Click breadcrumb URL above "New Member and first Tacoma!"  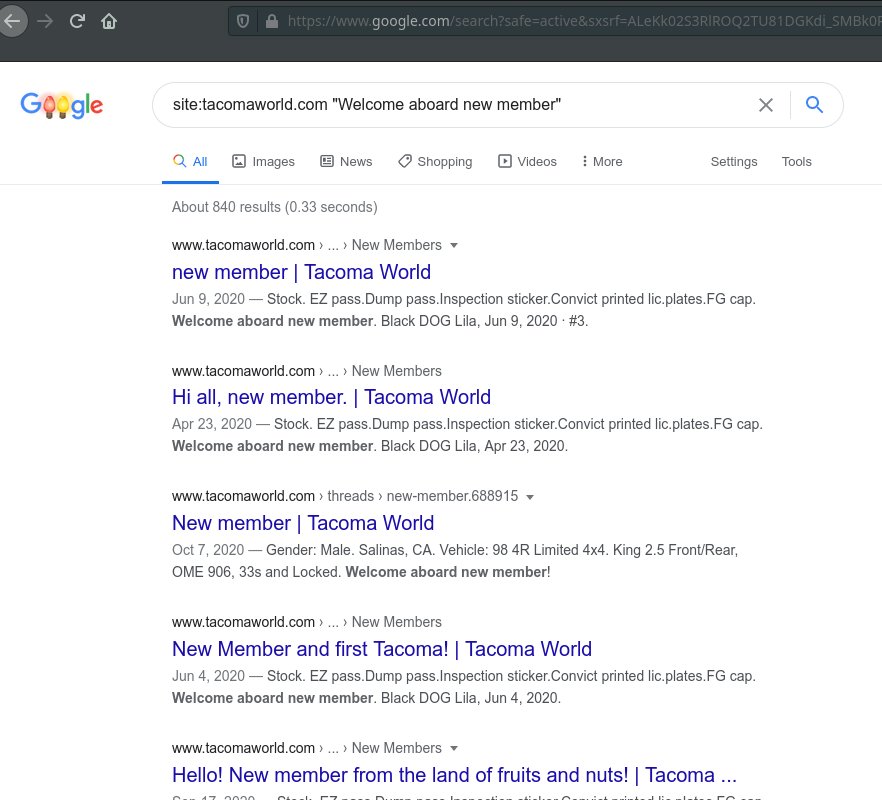point(307,622)
